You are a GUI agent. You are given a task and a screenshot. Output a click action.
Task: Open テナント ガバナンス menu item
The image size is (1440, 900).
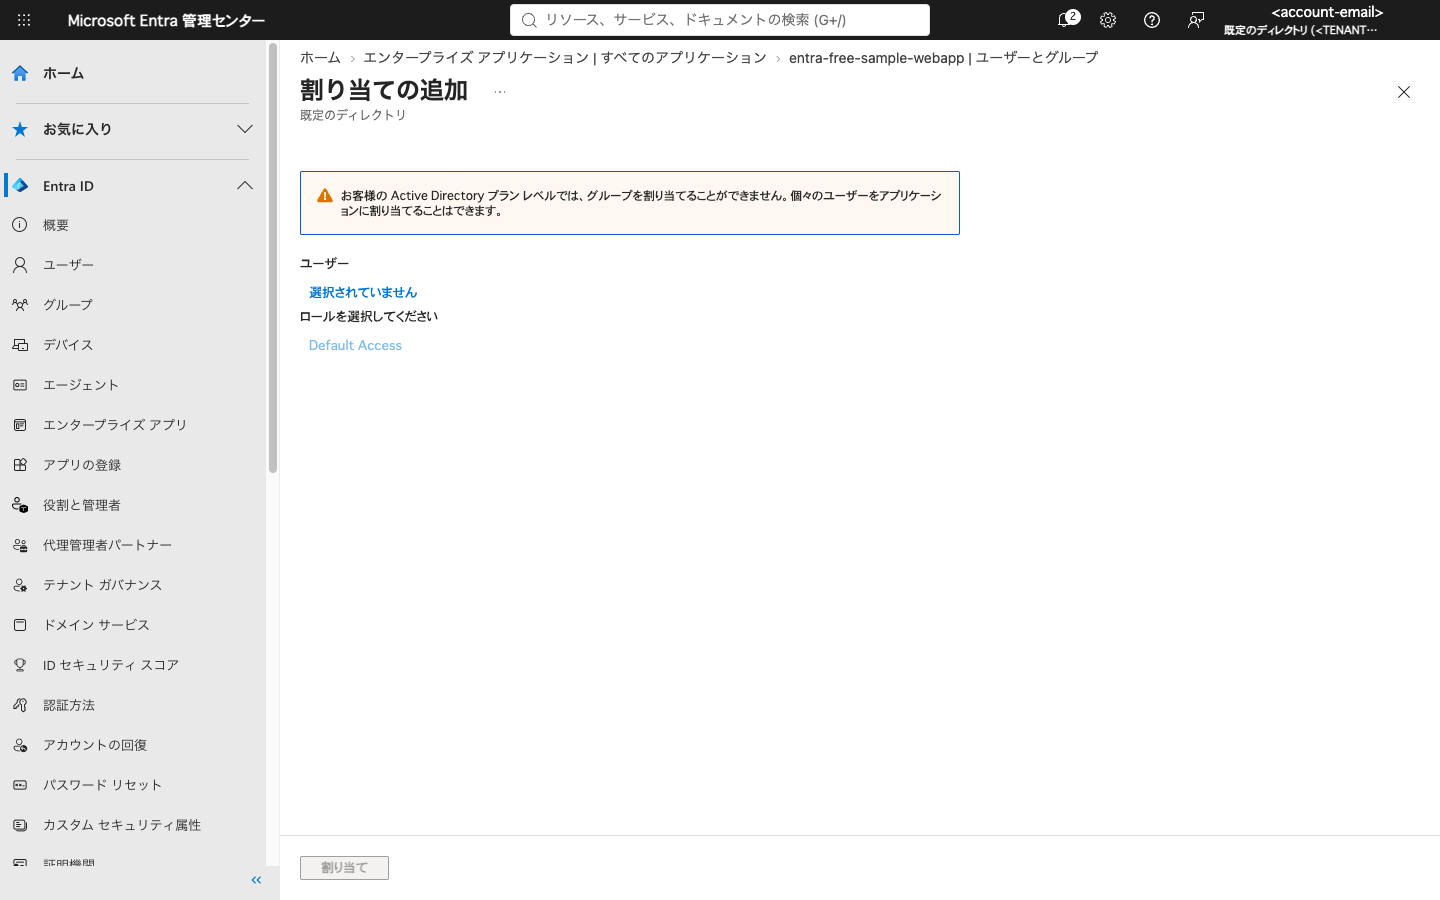point(102,585)
